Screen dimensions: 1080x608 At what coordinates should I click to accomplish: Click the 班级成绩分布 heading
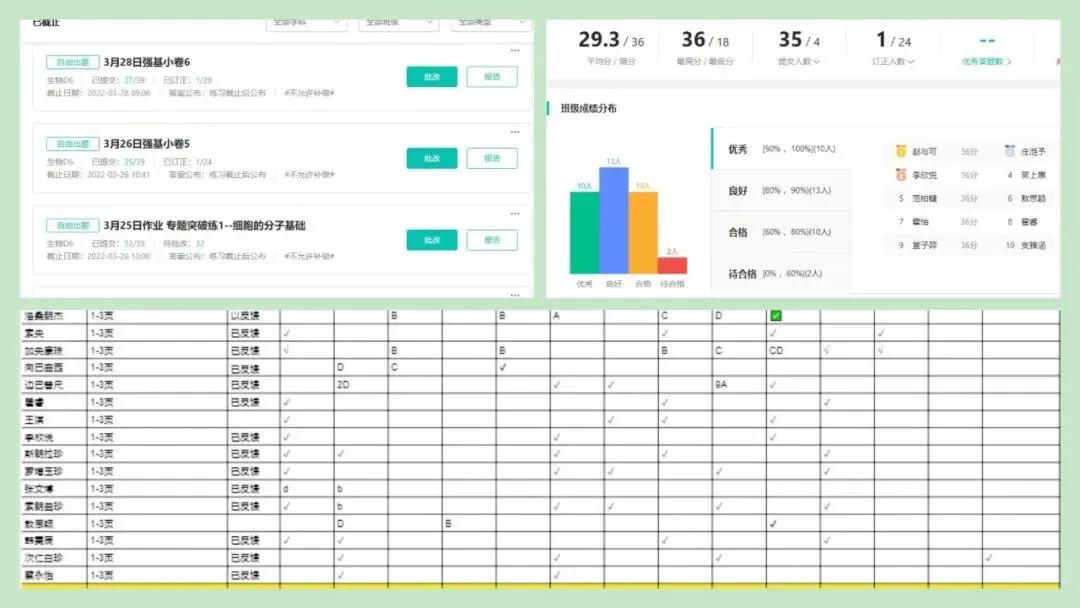tap(588, 108)
